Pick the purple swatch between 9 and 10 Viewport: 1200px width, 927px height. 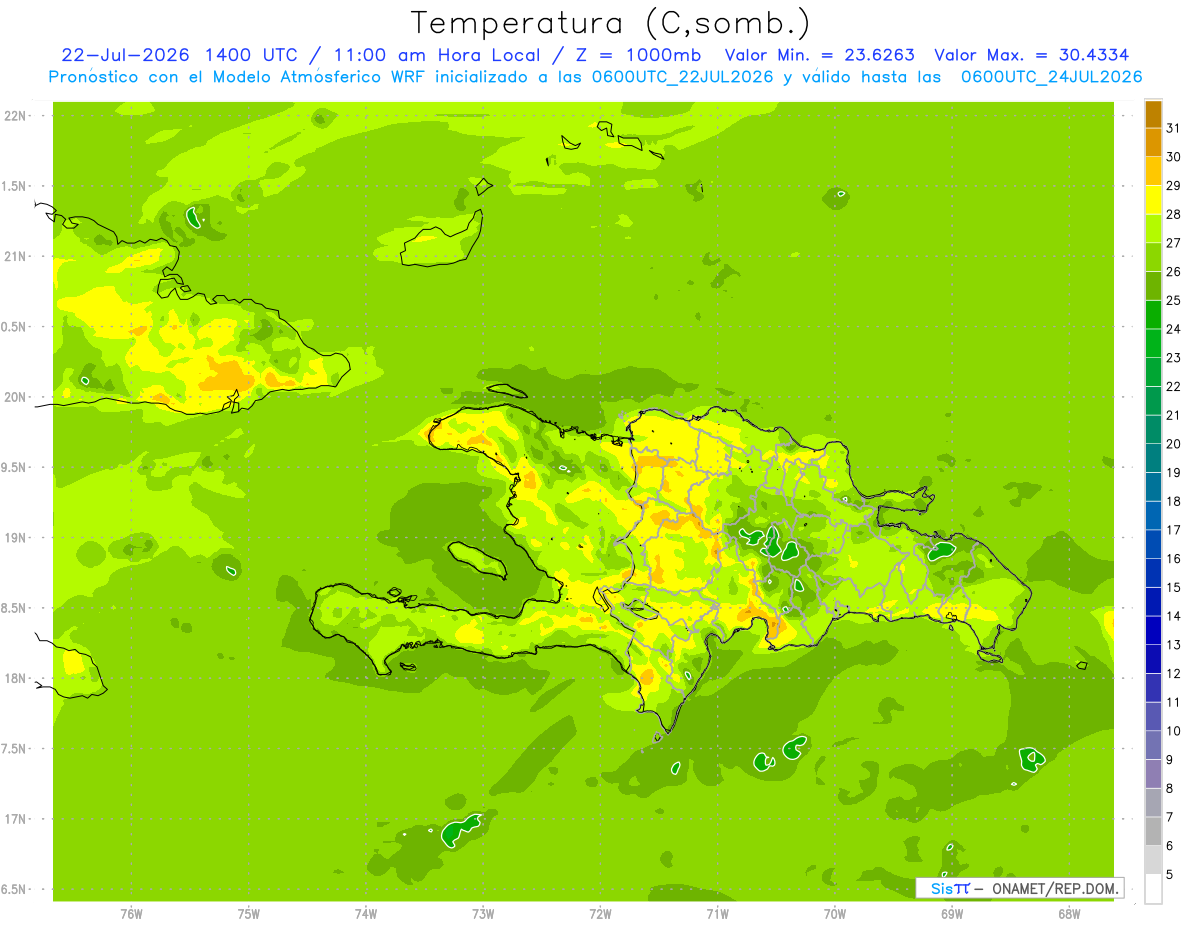1153,745
